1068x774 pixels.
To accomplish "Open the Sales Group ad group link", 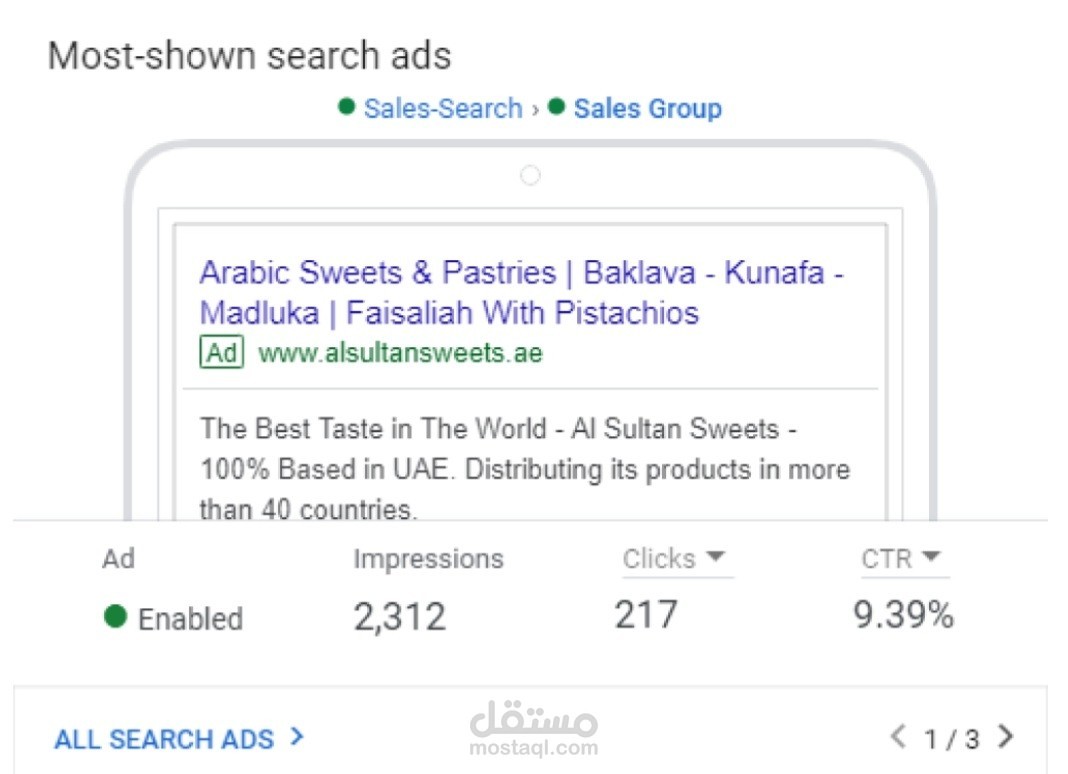I will (647, 108).
